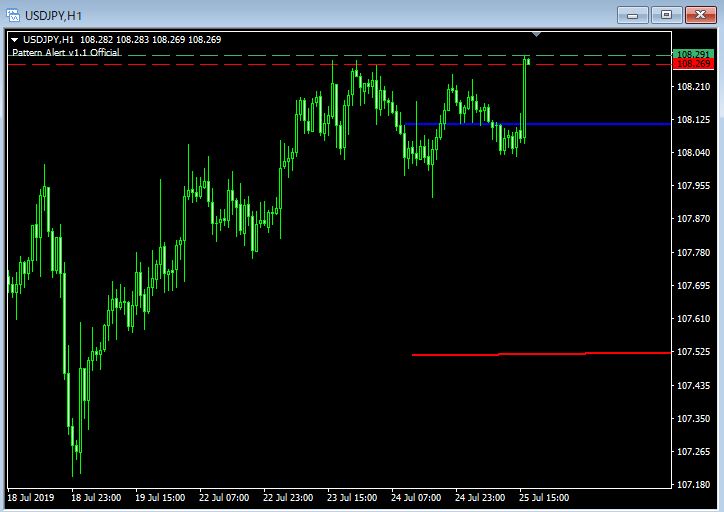Screen dimensions: 724x512
Task: Click the 108.040 price scale value
Action: tap(693, 152)
